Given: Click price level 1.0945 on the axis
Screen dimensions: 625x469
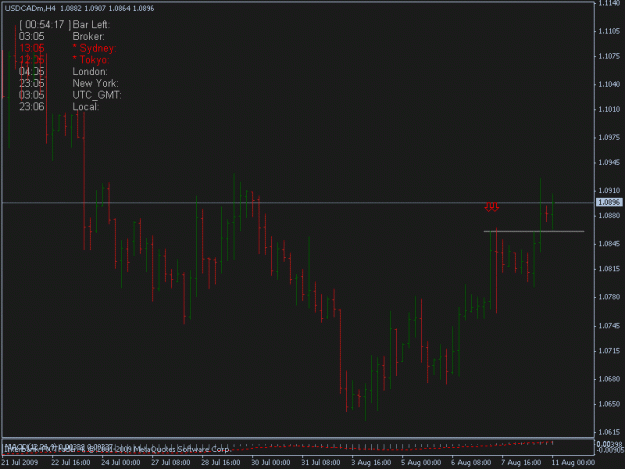Looking at the screenshot, I should click(x=609, y=163).
